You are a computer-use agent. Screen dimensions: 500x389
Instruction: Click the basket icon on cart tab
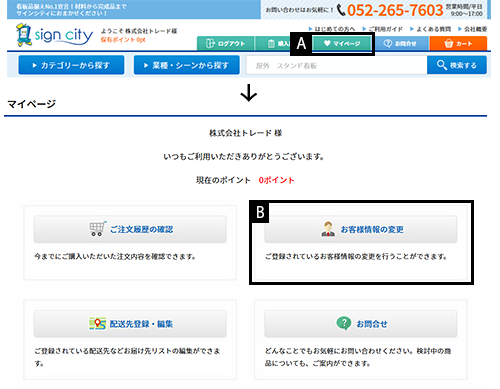(449, 43)
